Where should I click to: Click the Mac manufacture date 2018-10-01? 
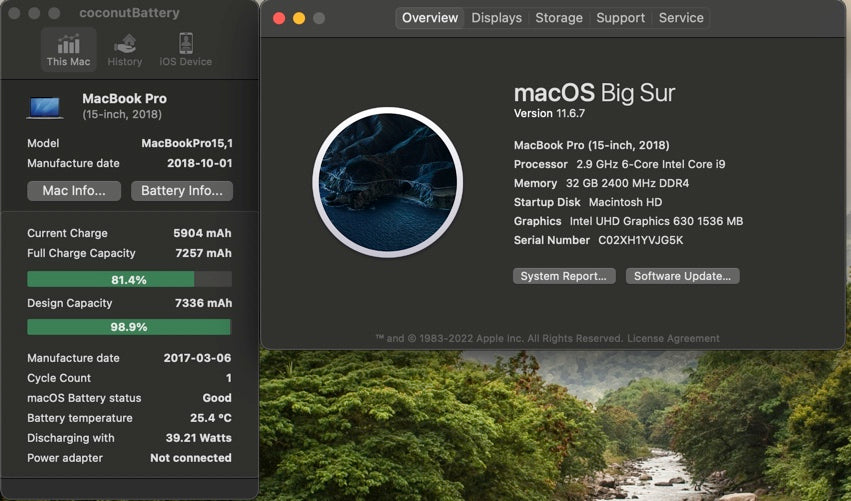200,163
